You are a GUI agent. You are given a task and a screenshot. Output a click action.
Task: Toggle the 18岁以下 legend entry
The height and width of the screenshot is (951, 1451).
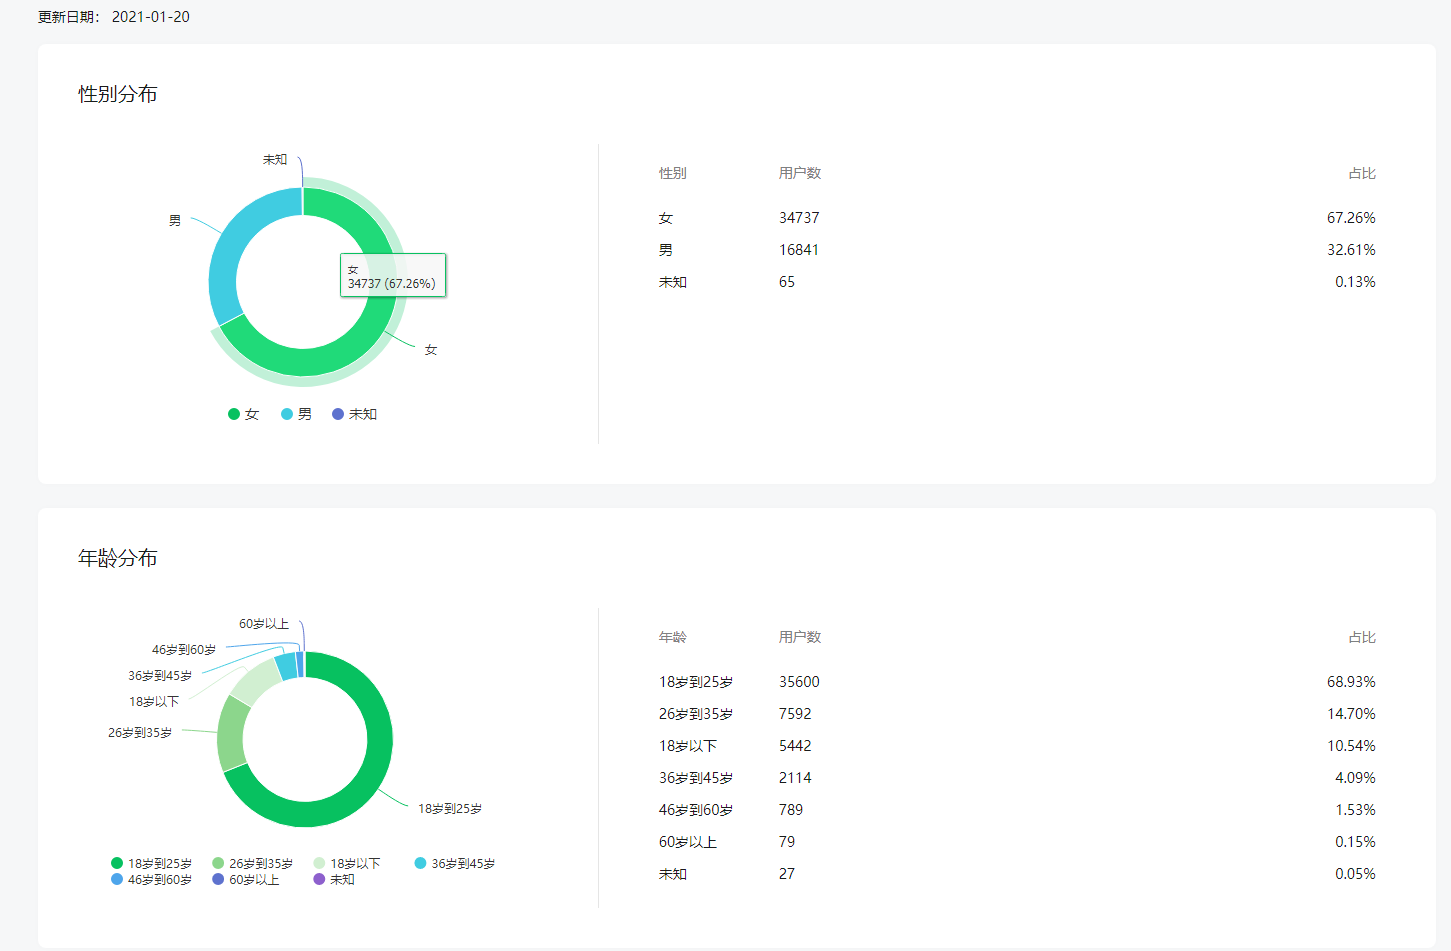(346, 863)
